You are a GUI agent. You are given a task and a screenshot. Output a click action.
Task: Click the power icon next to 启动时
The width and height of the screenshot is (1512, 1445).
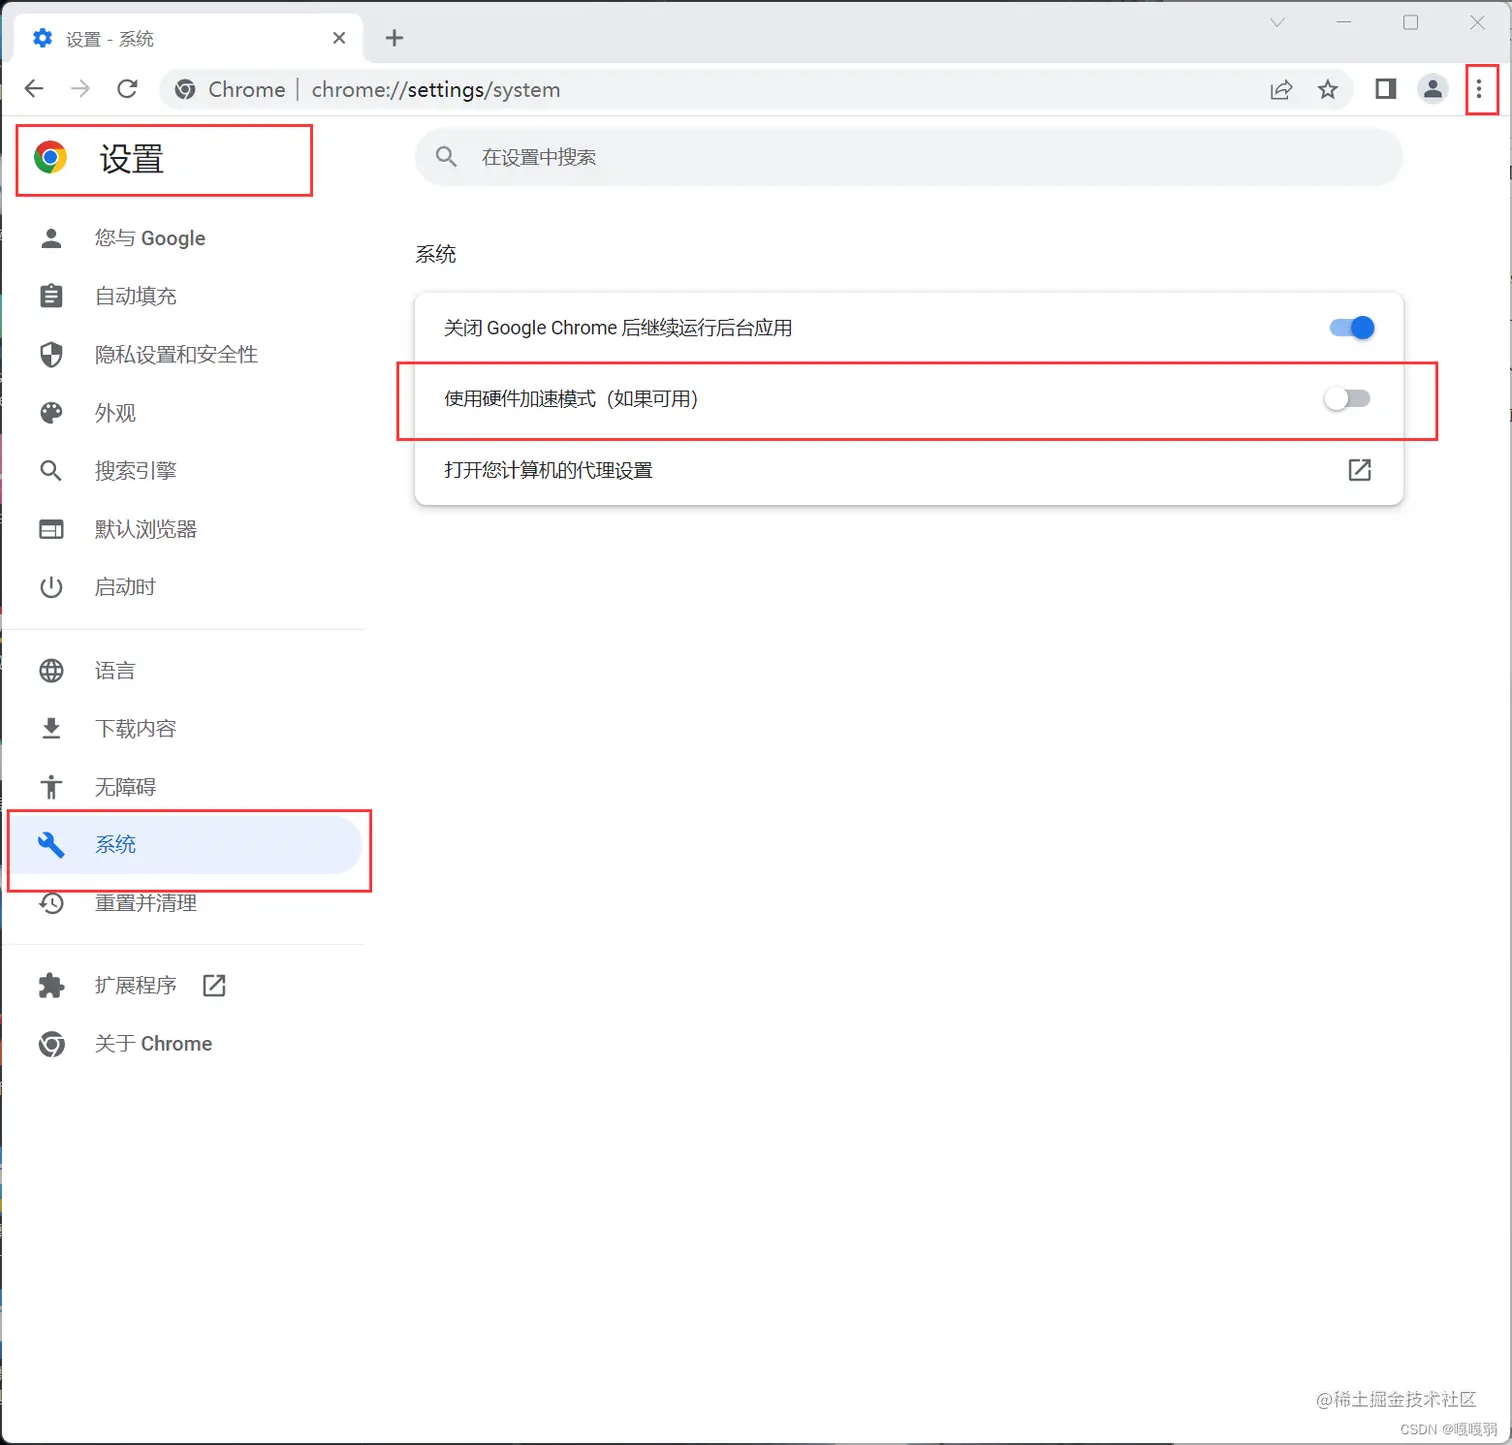(x=51, y=587)
